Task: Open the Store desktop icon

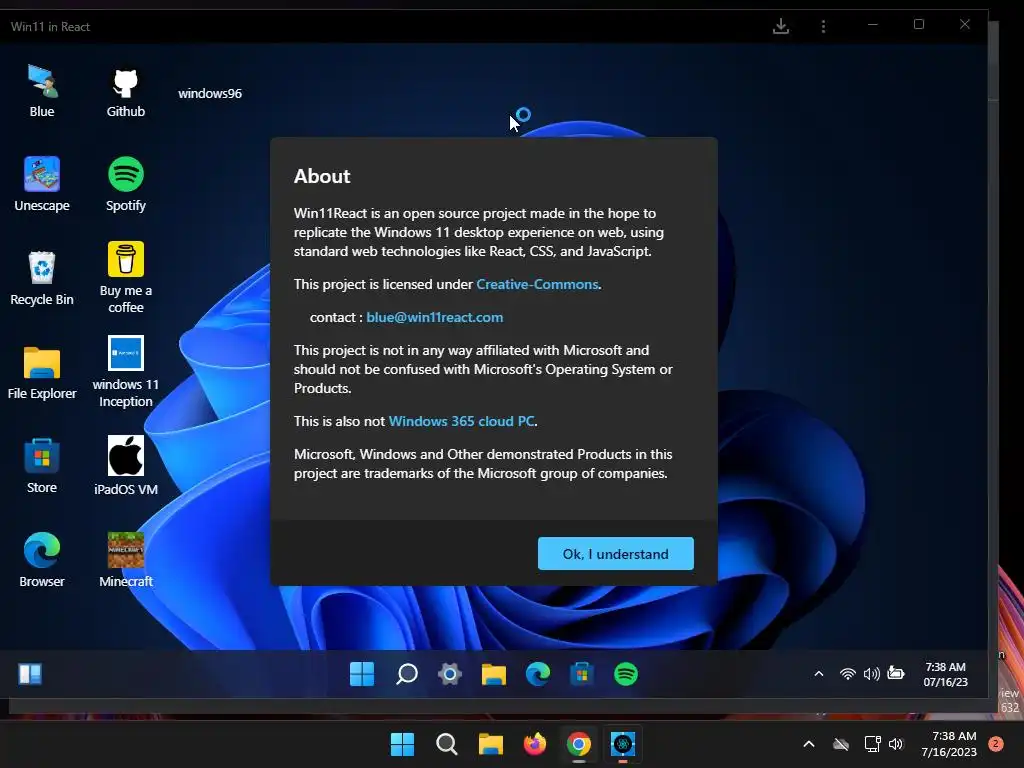Action: pyautogui.click(x=42, y=467)
